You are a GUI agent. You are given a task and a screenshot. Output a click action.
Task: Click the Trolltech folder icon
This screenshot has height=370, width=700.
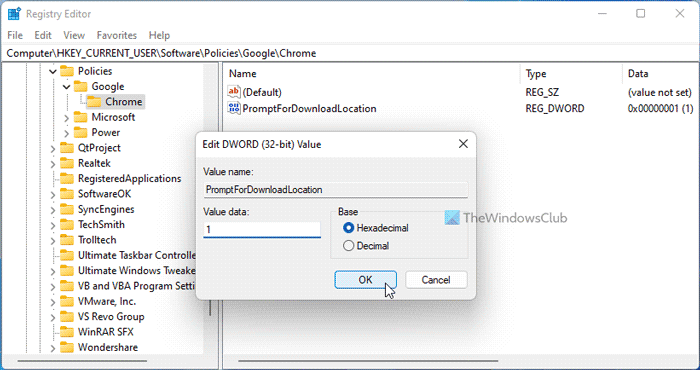(x=67, y=240)
